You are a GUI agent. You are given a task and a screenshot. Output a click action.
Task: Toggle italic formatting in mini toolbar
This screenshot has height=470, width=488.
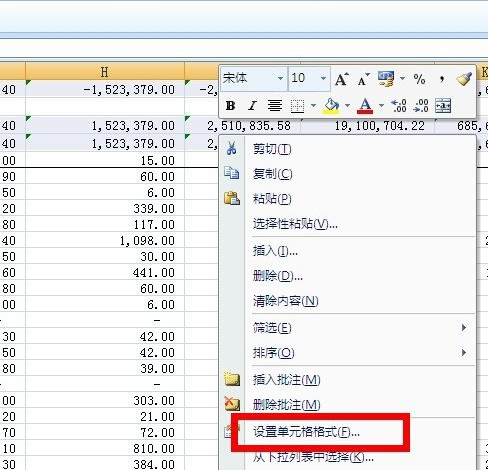click(252, 106)
